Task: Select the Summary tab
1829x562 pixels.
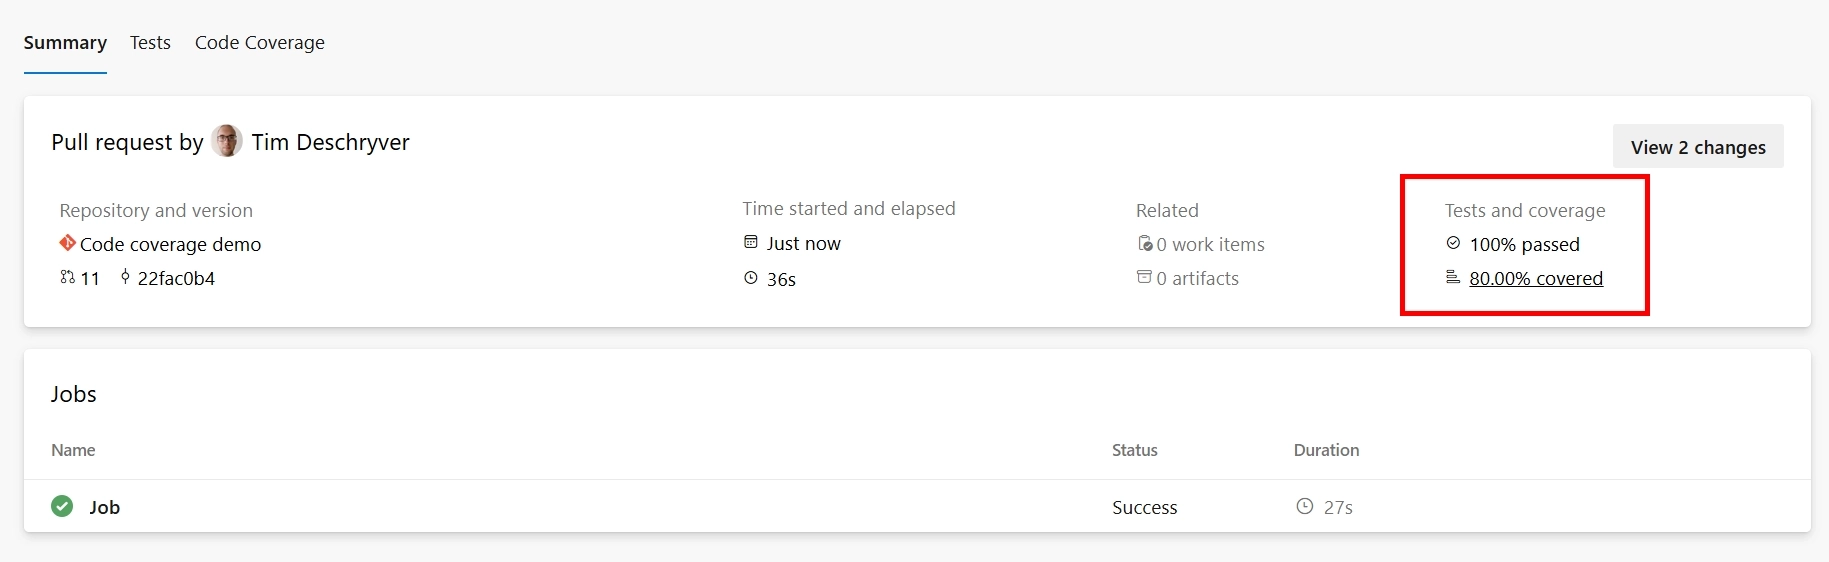Action: coord(65,43)
